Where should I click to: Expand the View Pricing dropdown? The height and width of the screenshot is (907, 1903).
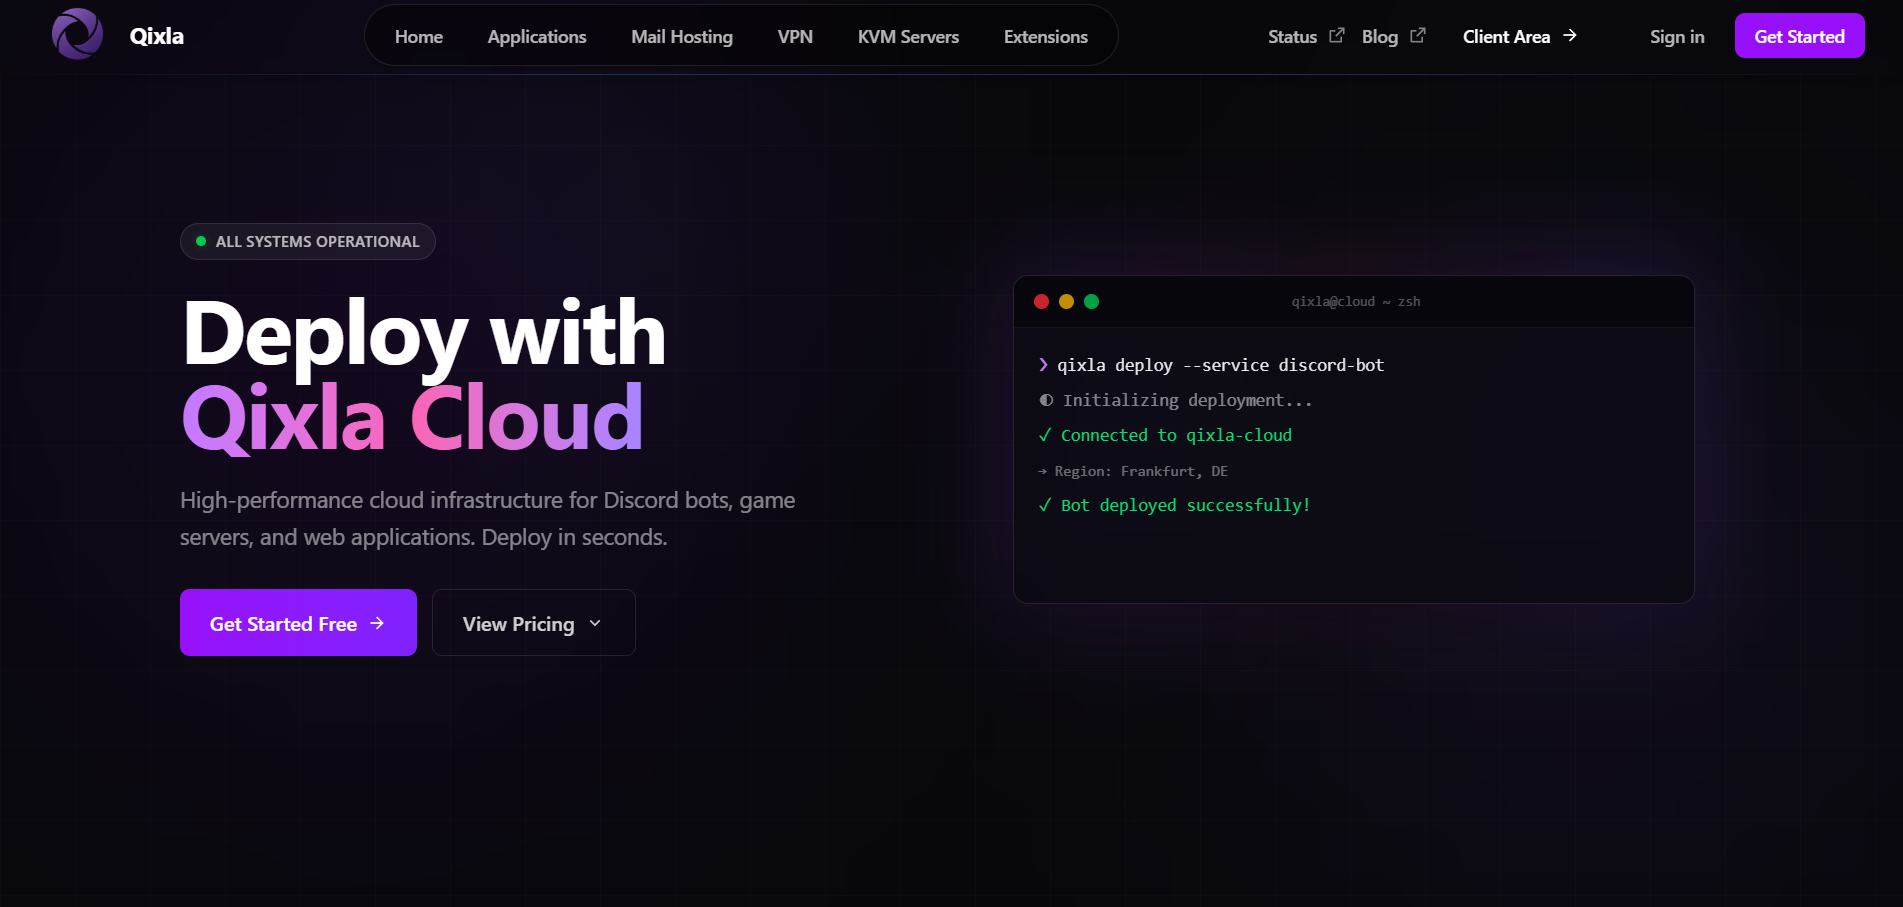533,622
